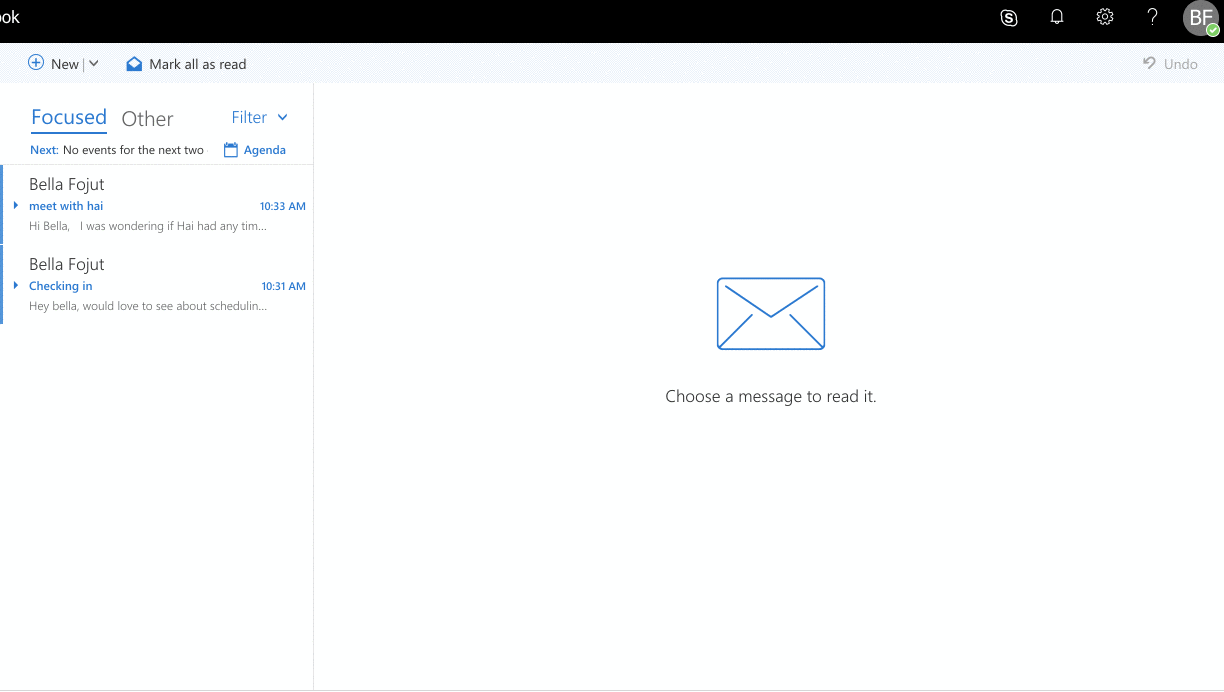This screenshot has width=1224, height=692.
Task: Expand the 'meet with hai' conversation thread
Action: coord(16,206)
